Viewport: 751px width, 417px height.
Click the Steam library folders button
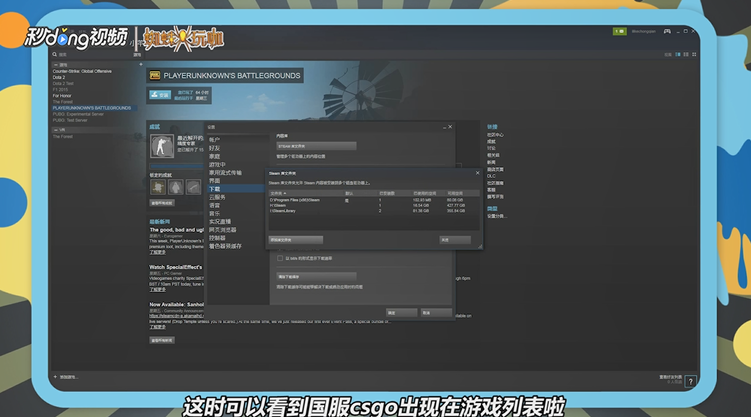point(316,146)
